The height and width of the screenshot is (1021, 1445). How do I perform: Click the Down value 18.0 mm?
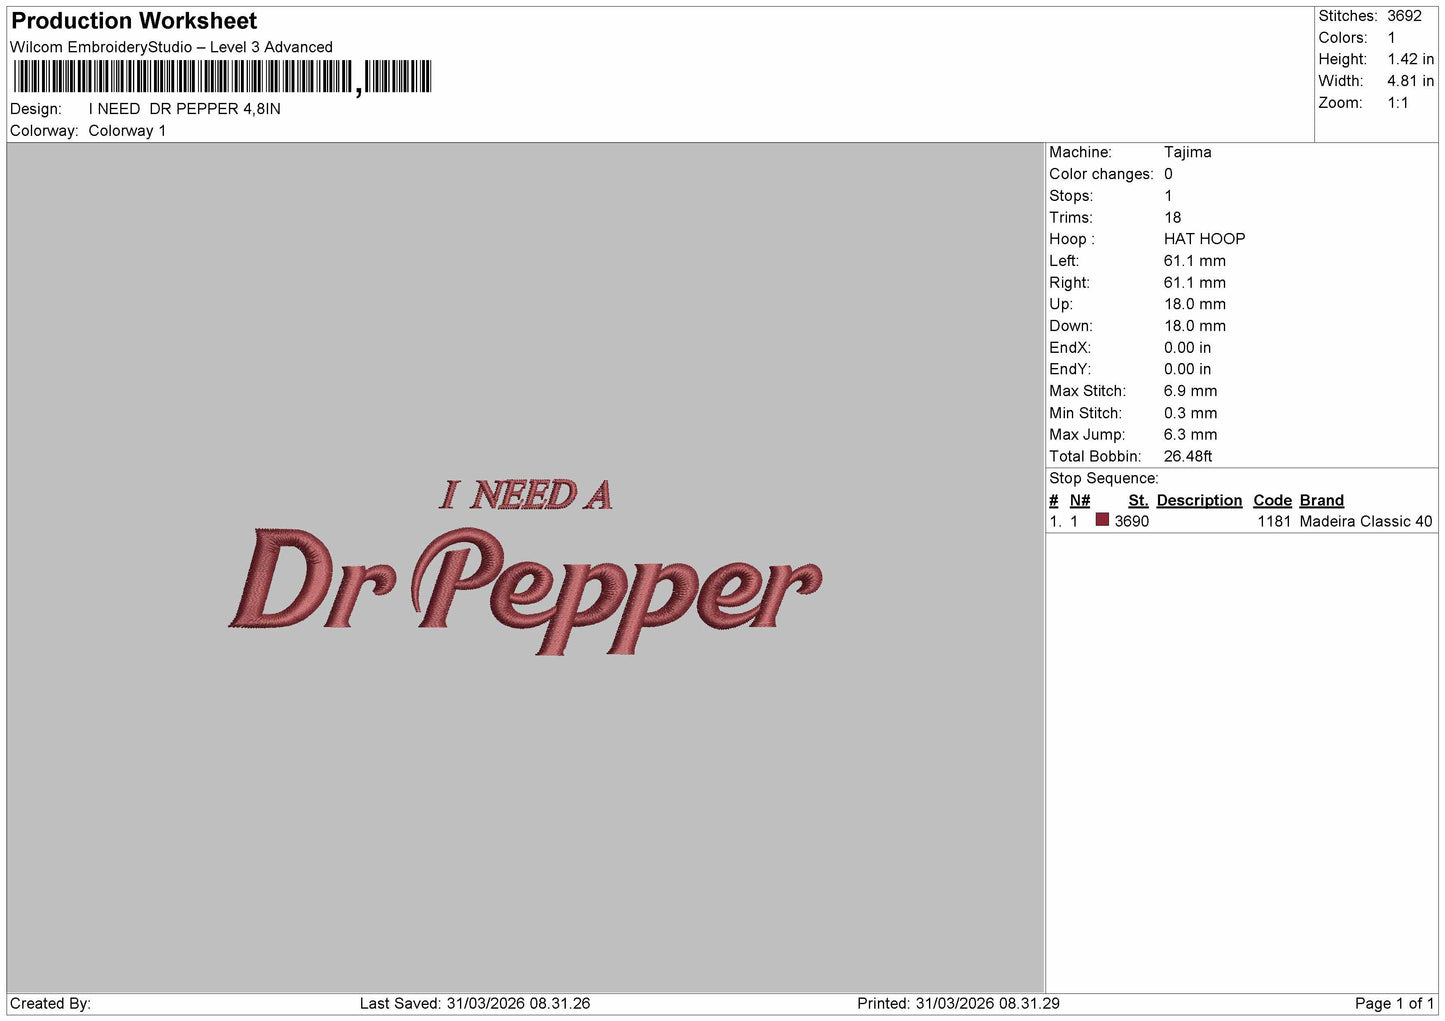pyautogui.click(x=1194, y=326)
